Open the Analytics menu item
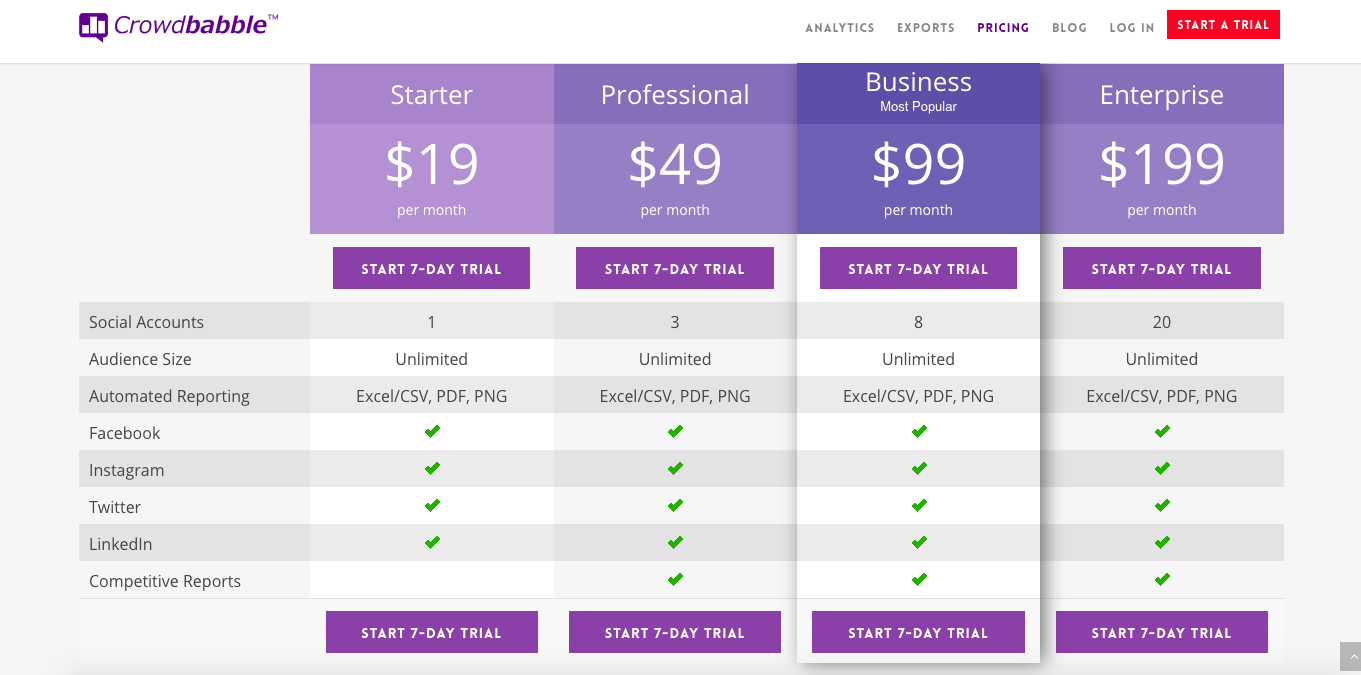 click(840, 28)
